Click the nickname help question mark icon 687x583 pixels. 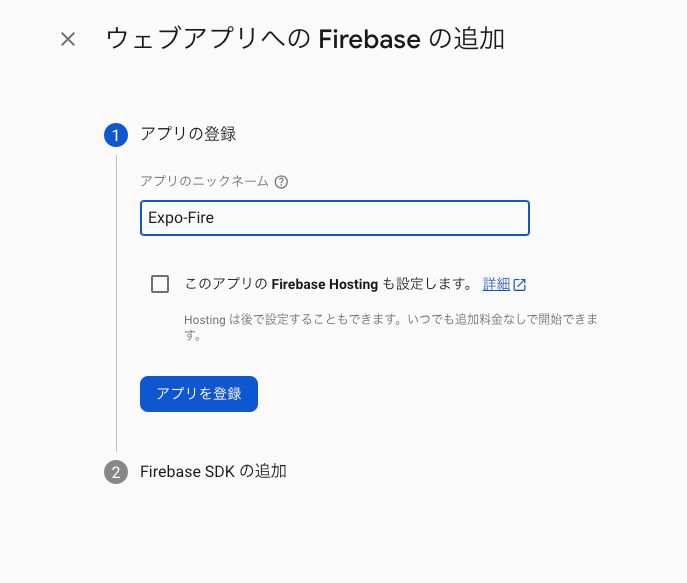click(281, 182)
